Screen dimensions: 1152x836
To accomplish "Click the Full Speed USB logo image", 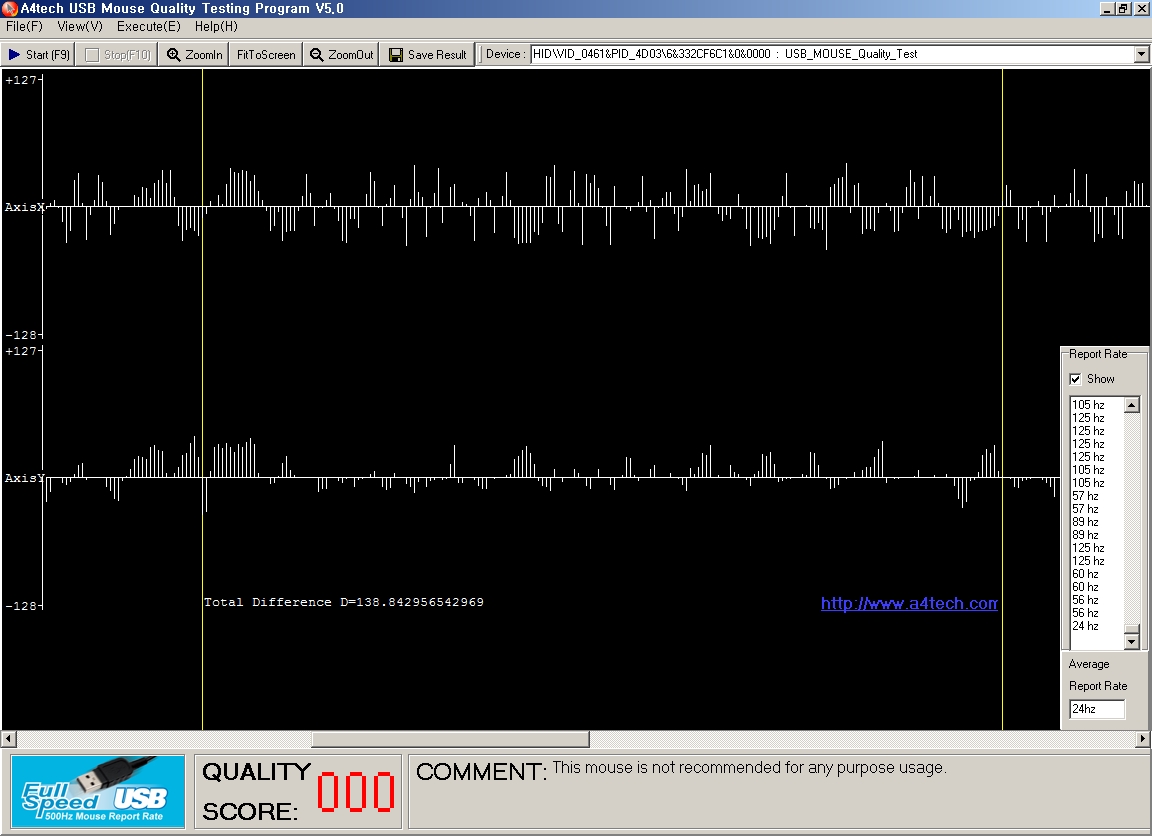I will tap(98, 792).
